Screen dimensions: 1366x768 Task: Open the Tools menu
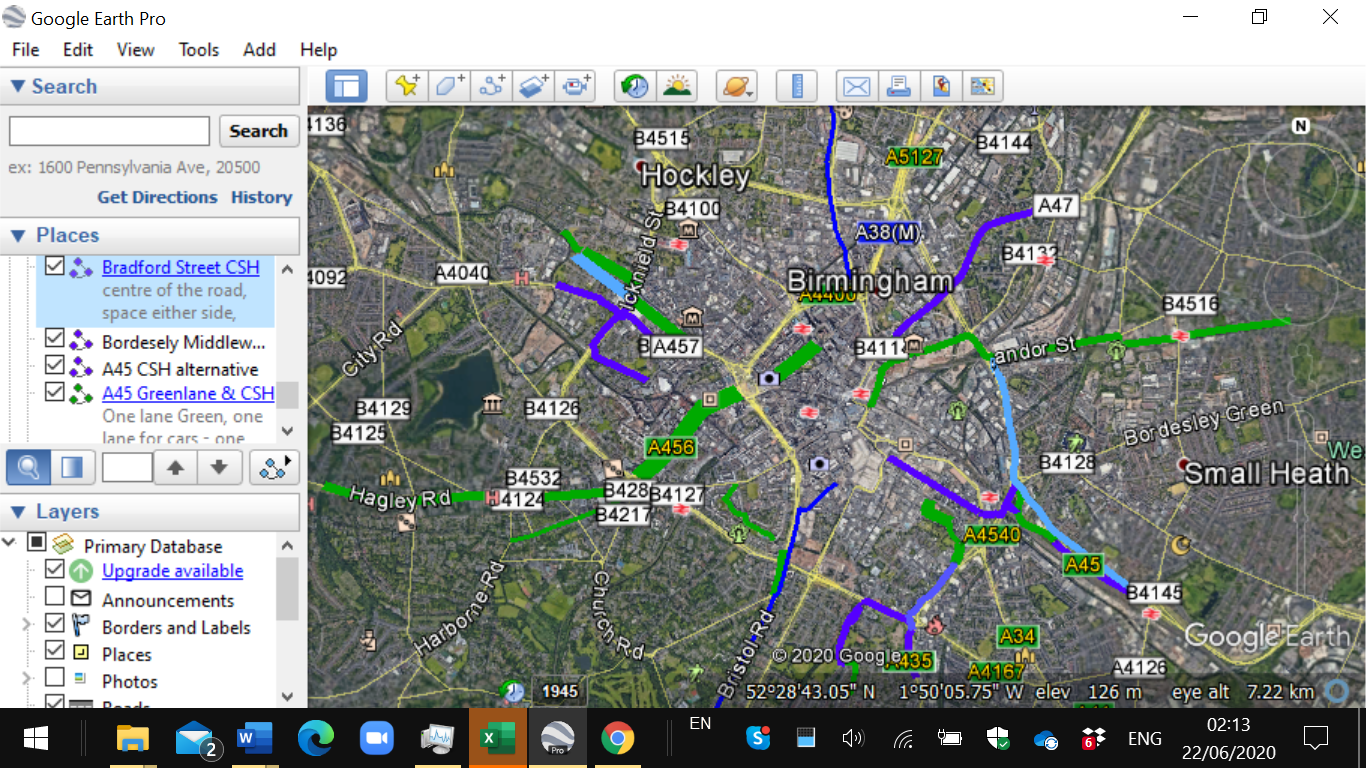[198, 50]
